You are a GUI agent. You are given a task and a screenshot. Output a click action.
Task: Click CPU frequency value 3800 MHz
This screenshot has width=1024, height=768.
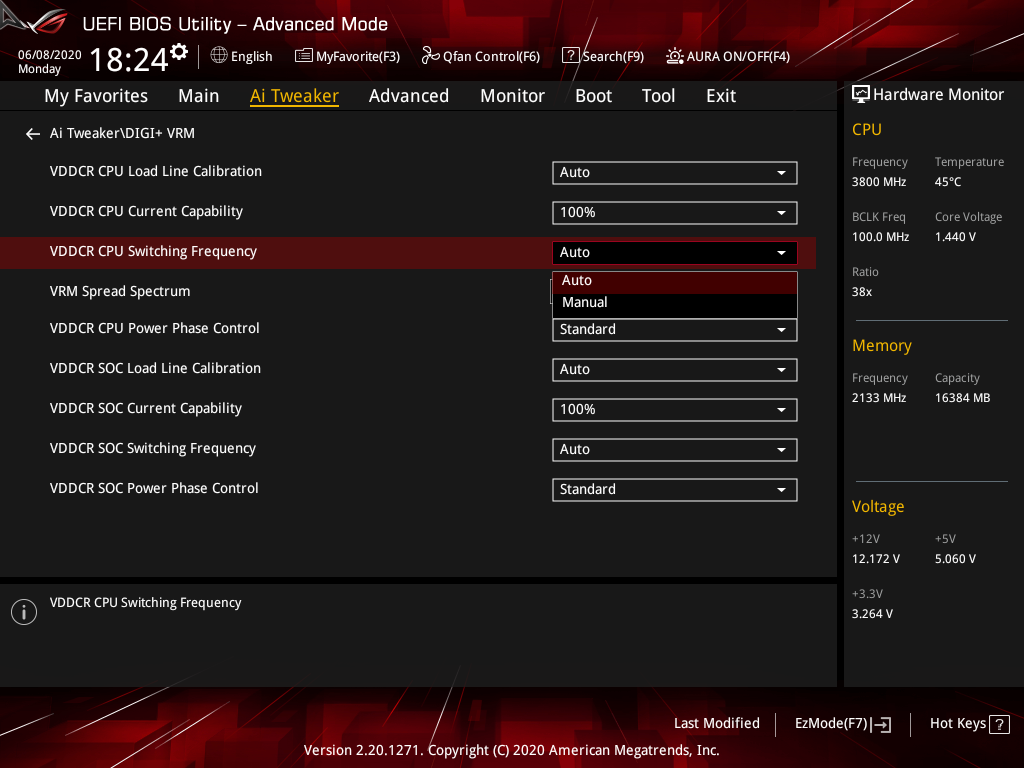(x=879, y=182)
